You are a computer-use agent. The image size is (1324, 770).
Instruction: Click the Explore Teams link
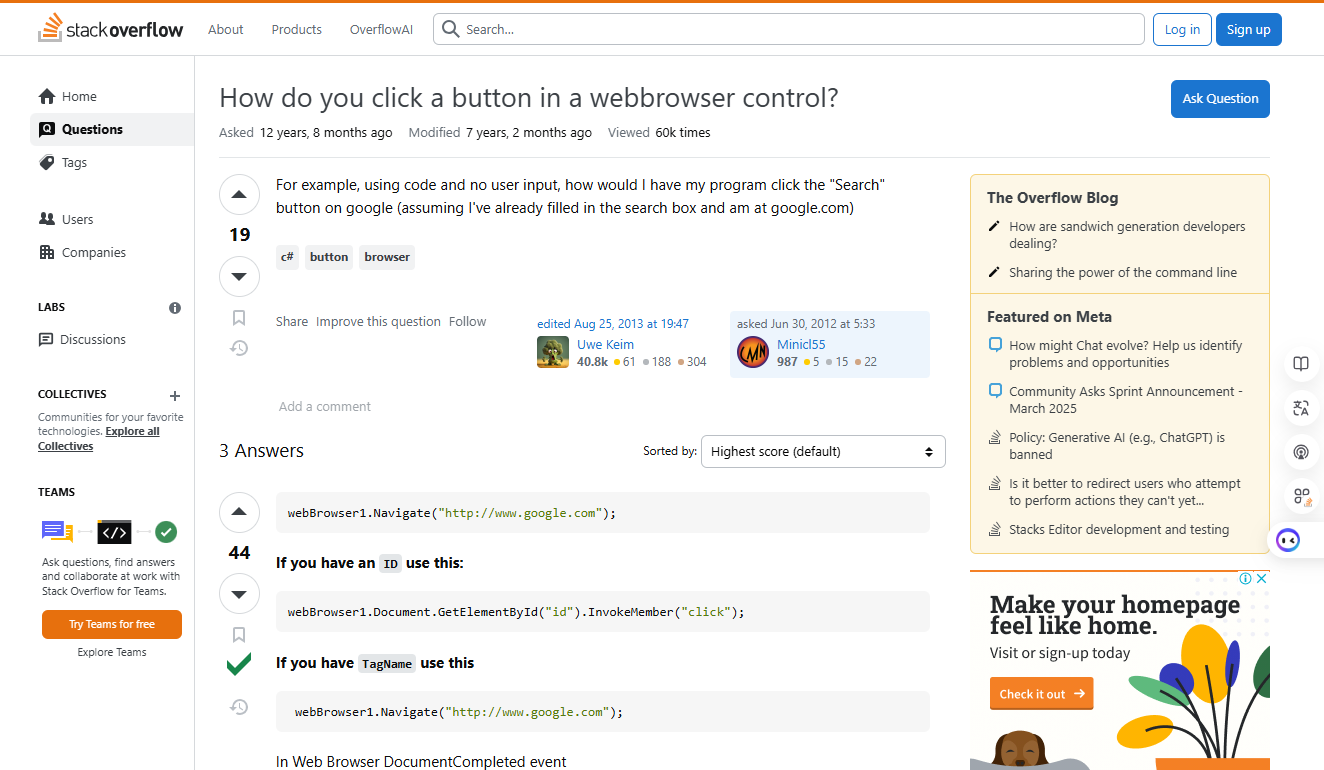click(112, 653)
